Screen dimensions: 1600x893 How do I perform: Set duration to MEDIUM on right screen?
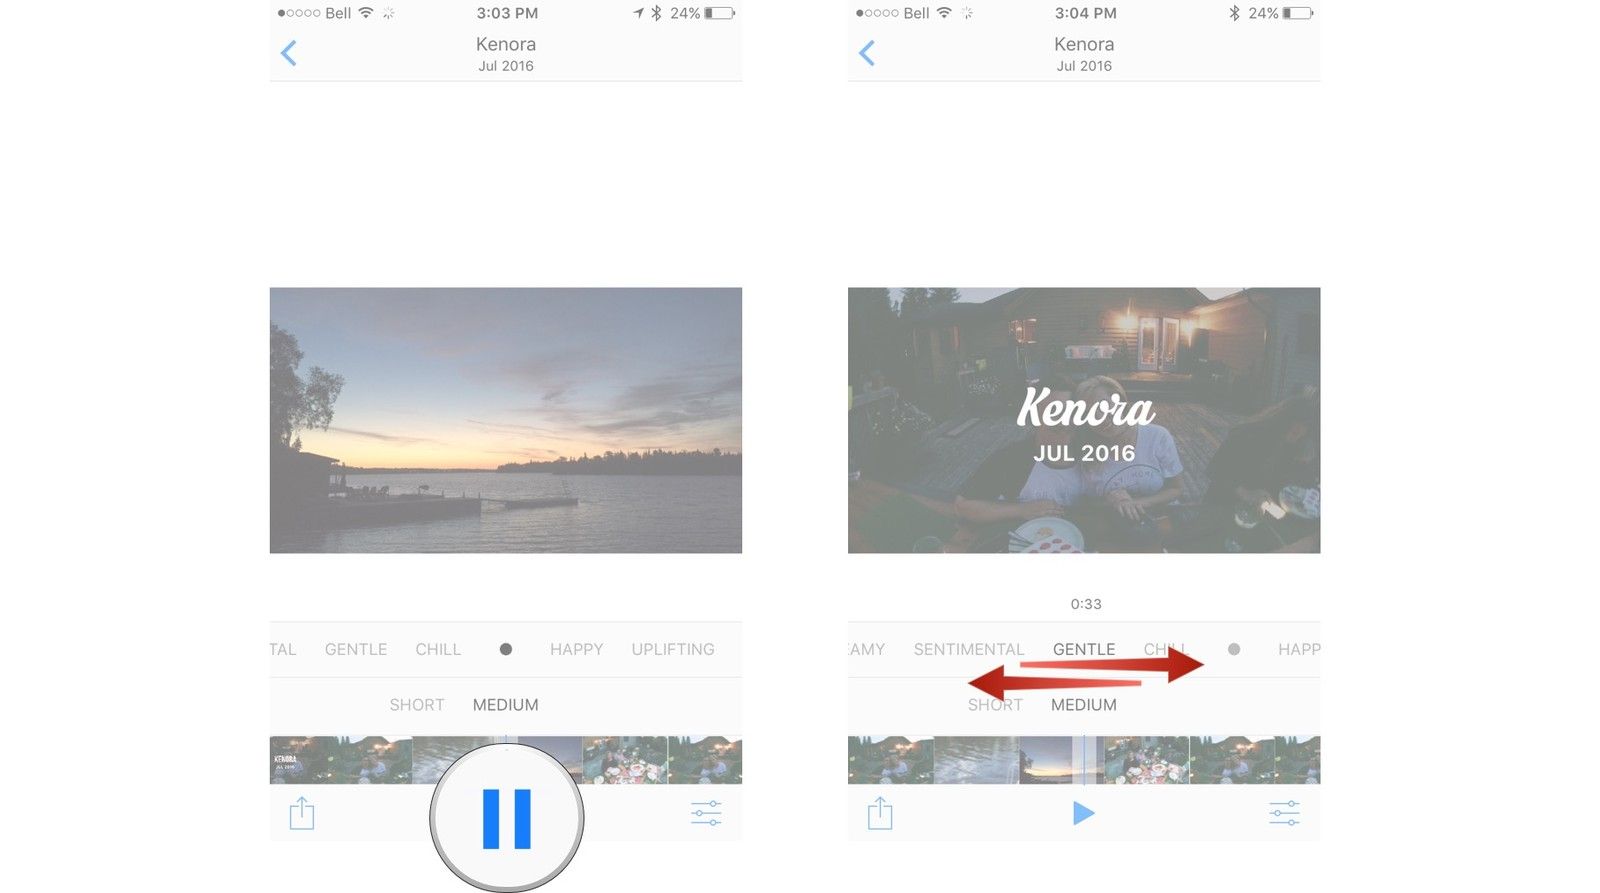point(1084,705)
